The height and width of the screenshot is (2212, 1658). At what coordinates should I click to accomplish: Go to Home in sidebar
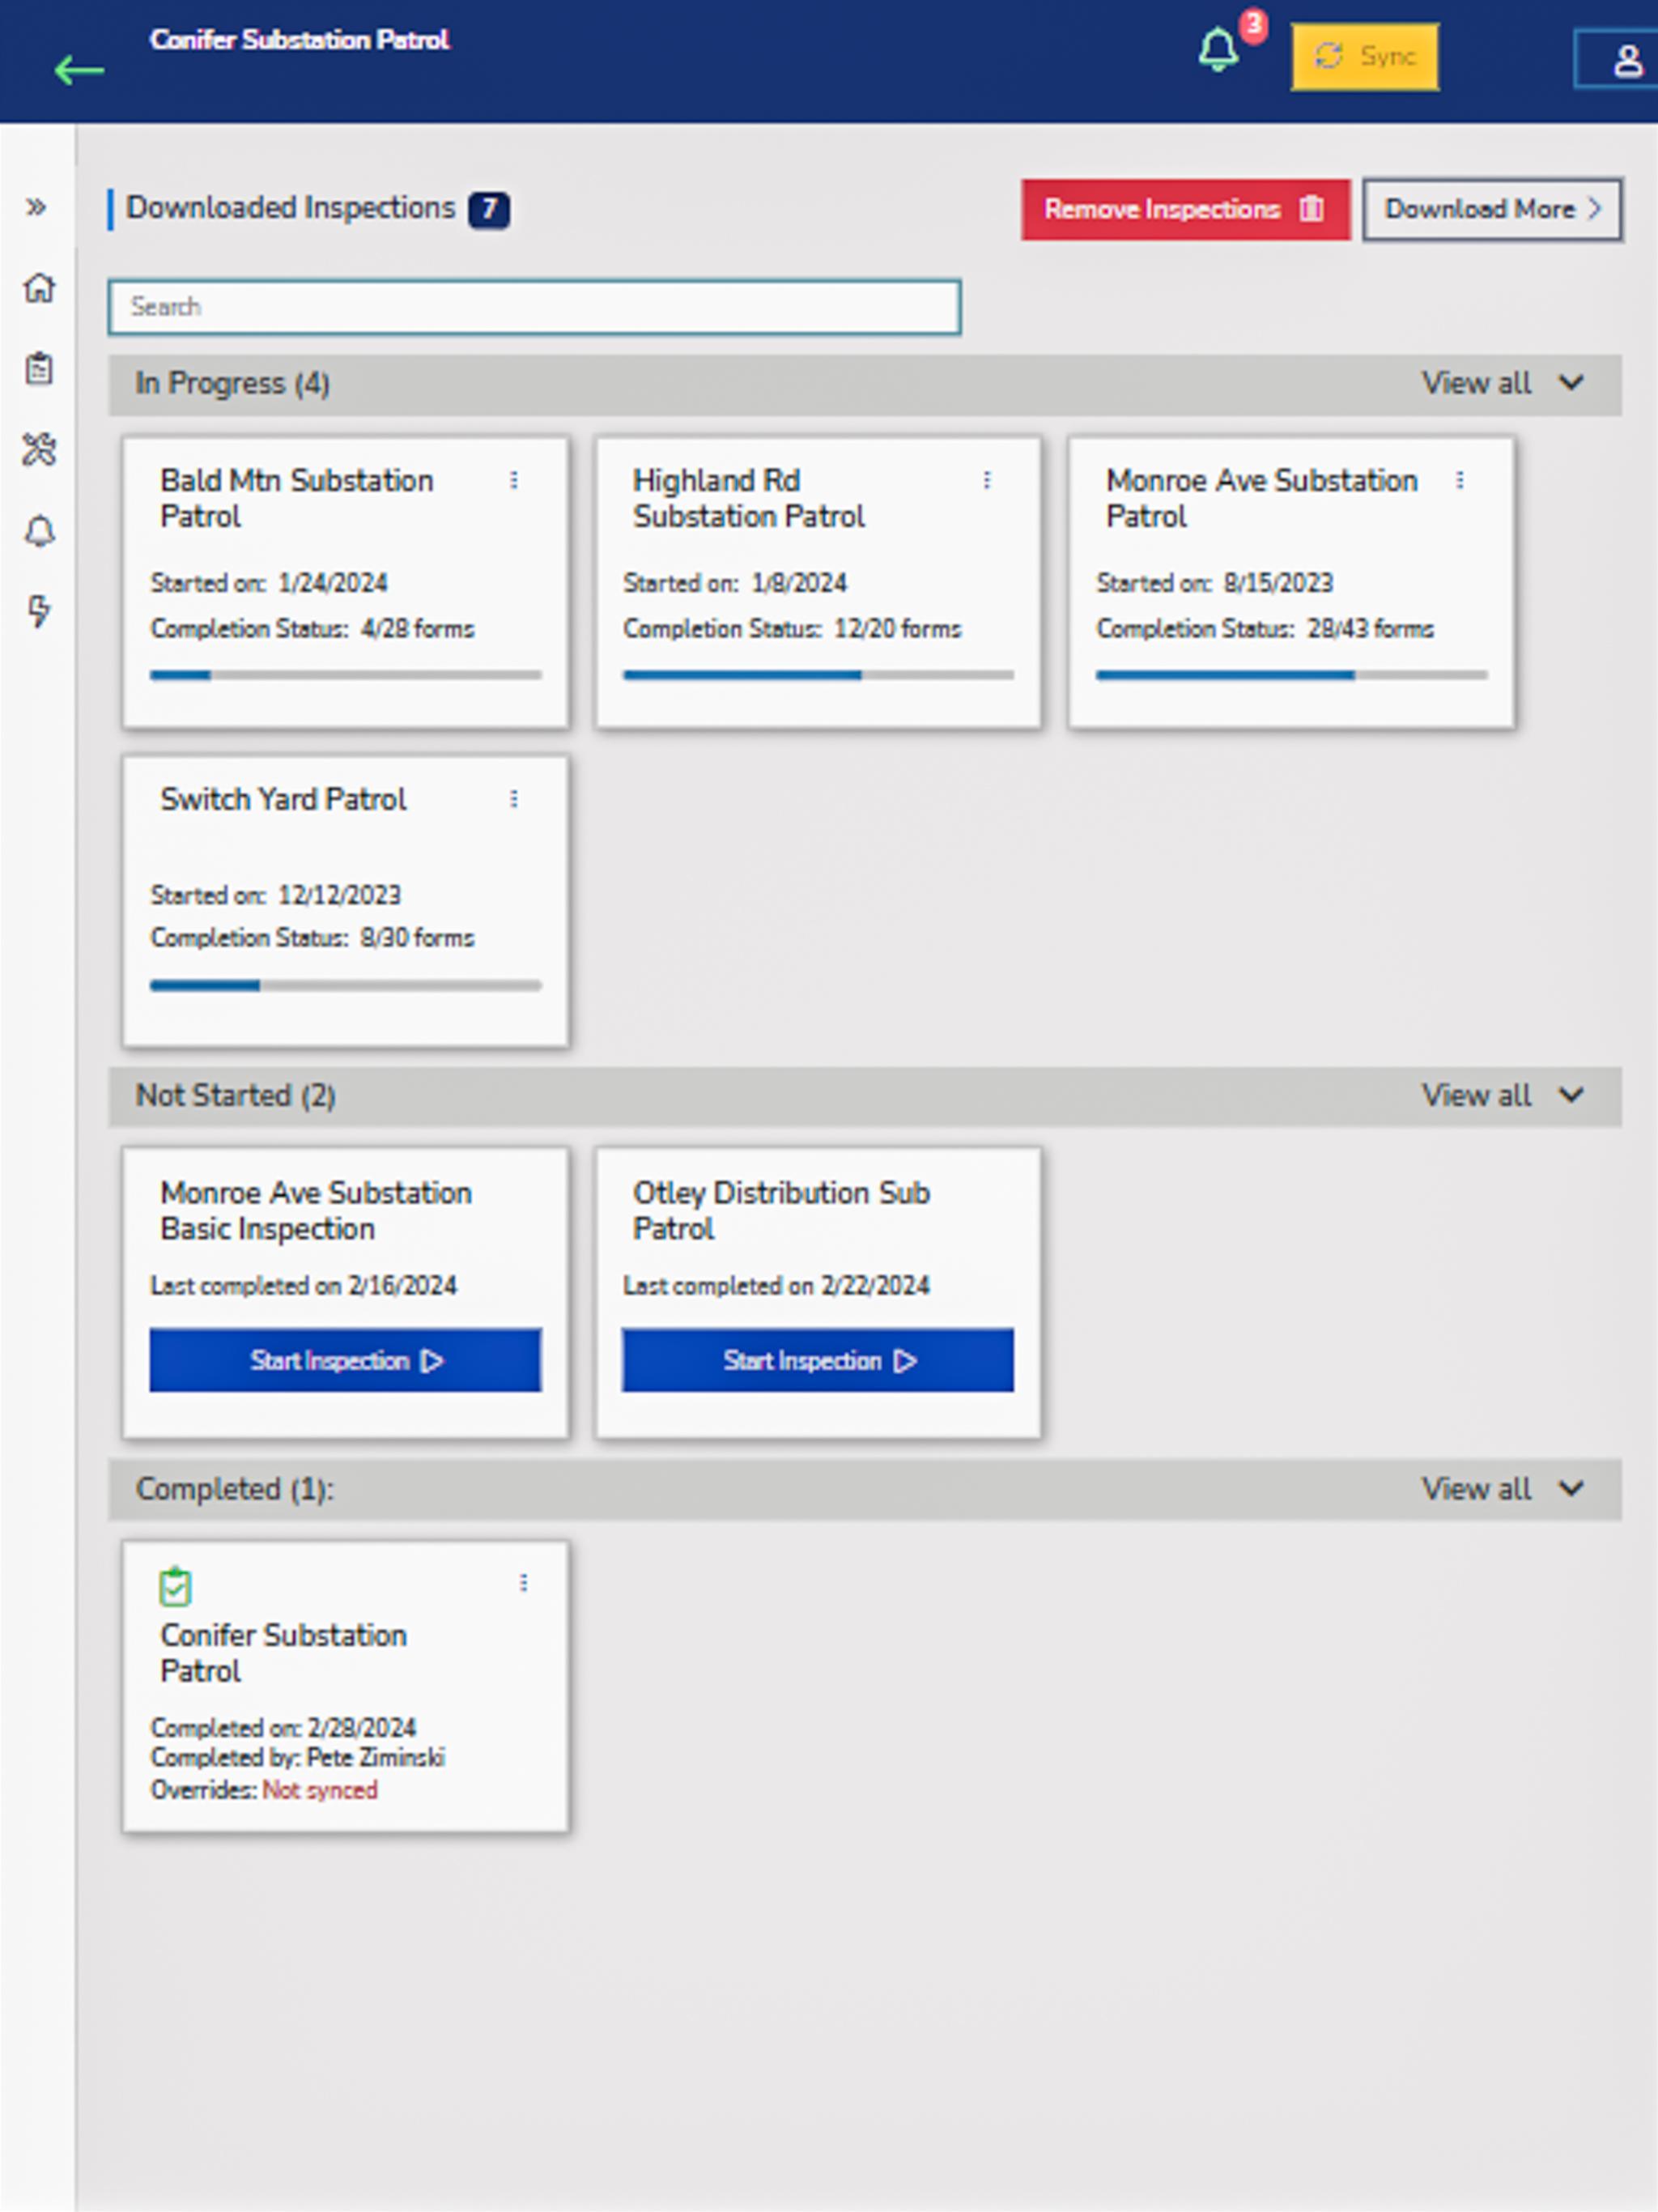(39, 288)
